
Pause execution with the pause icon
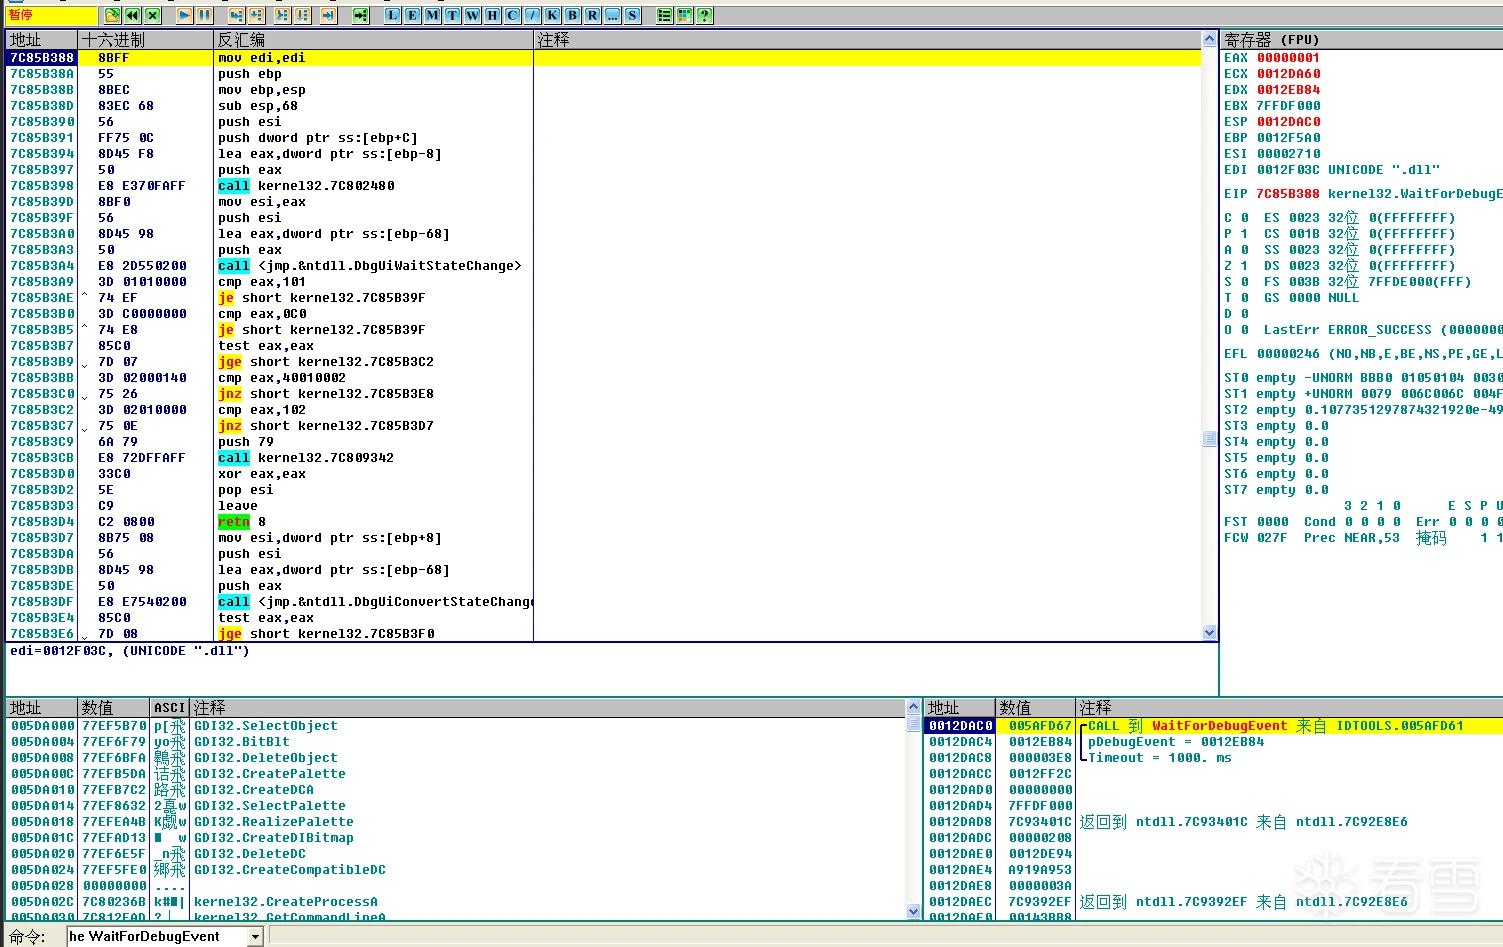pos(204,15)
